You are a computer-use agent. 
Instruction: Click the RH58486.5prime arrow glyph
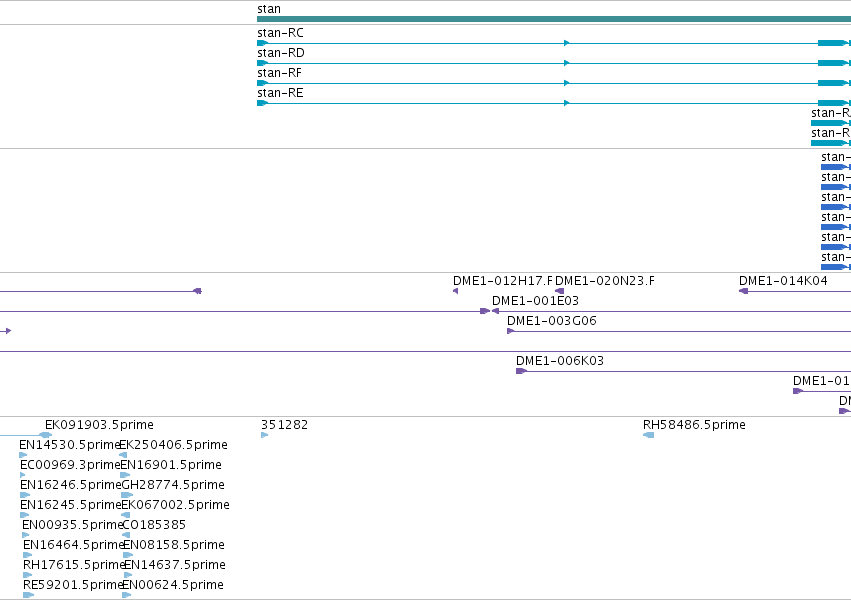pyautogui.click(x=649, y=436)
